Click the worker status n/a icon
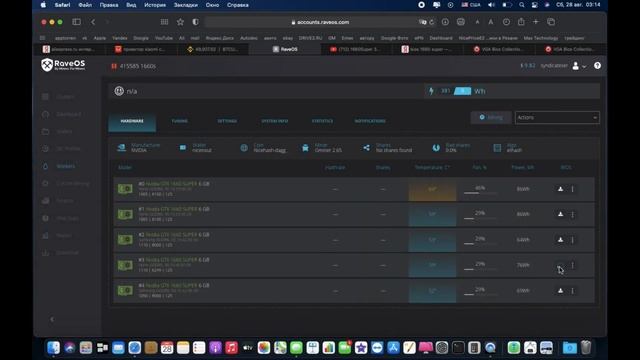This screenshot has height=360, width=640. 119,91
